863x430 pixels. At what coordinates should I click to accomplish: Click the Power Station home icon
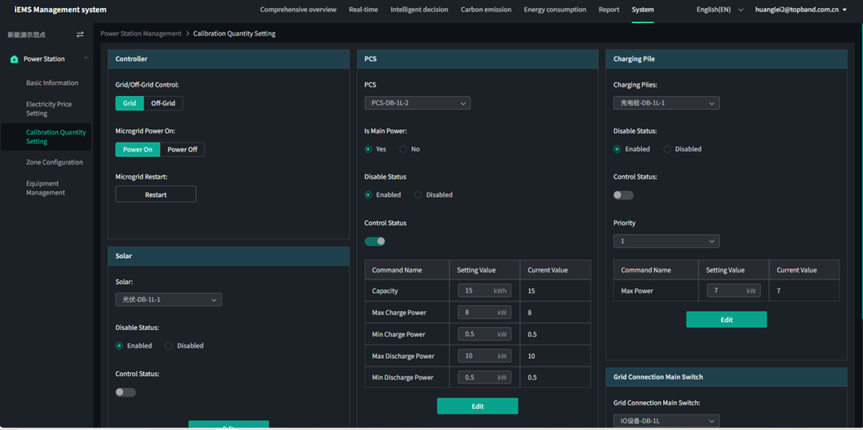(x=14, y=59)
